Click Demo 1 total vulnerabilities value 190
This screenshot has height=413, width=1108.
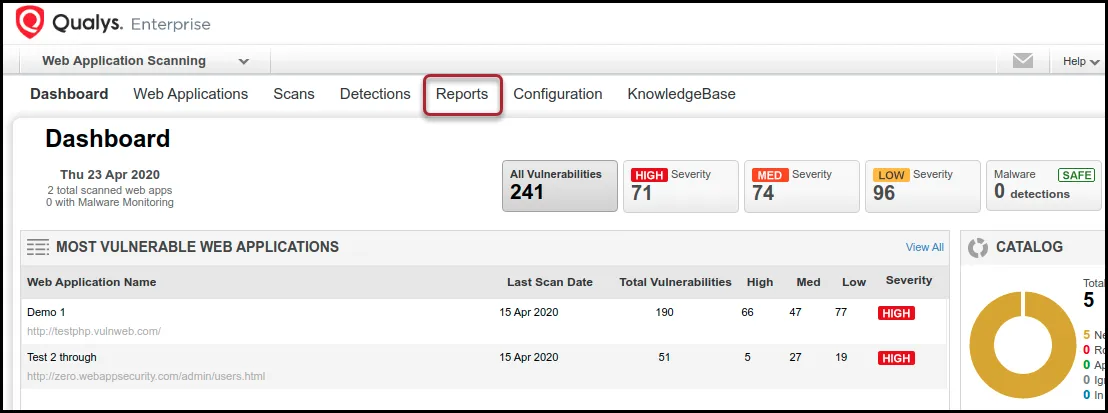pyautogui.click(x=664, y=312)
